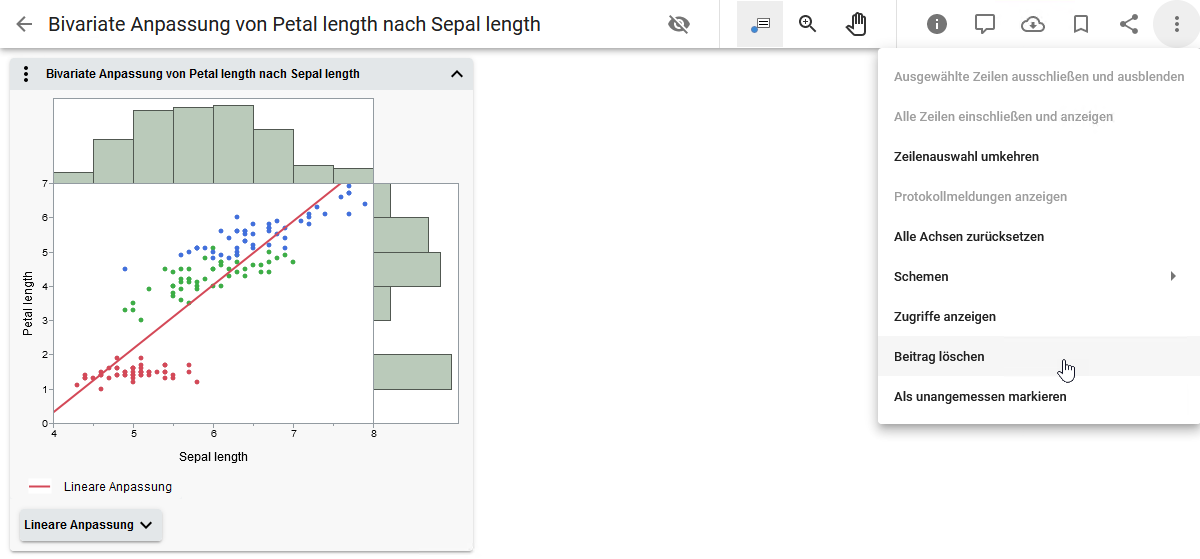Select the hand pan tool

(856, 24)
